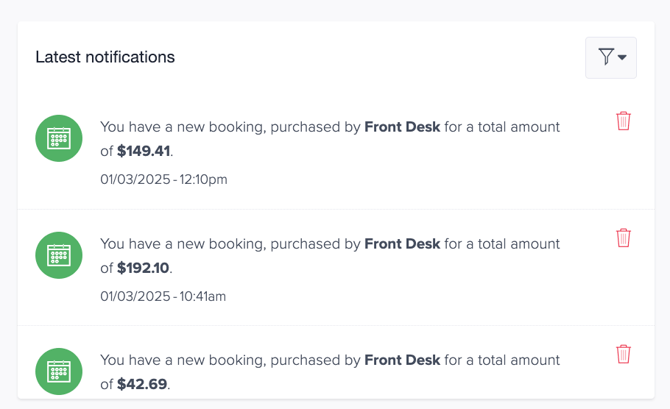Open the Front Desk link in $192.10 notification
Image resolution: width=670 pixels, height=409 pixels.
tap(402, 244)
